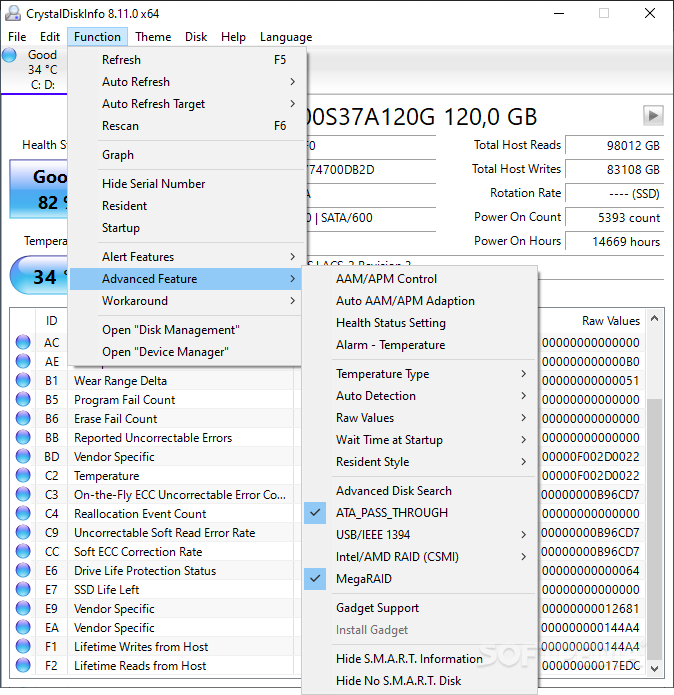Click the status orb for BD Vendor Specific
Screen dimensions: 674x695
[x=23, y=457]
